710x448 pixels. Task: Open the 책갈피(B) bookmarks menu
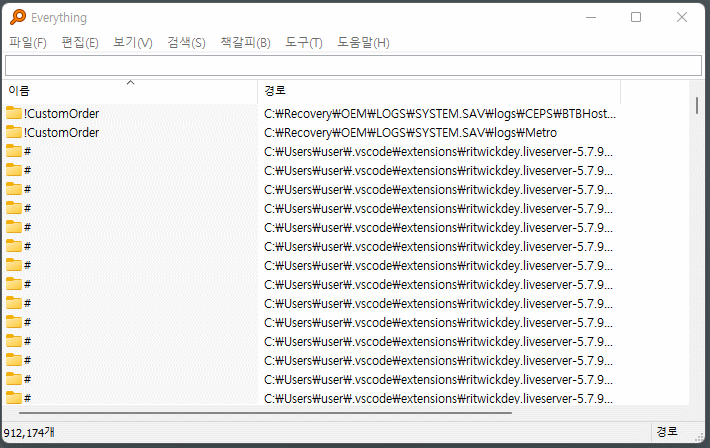245,43
